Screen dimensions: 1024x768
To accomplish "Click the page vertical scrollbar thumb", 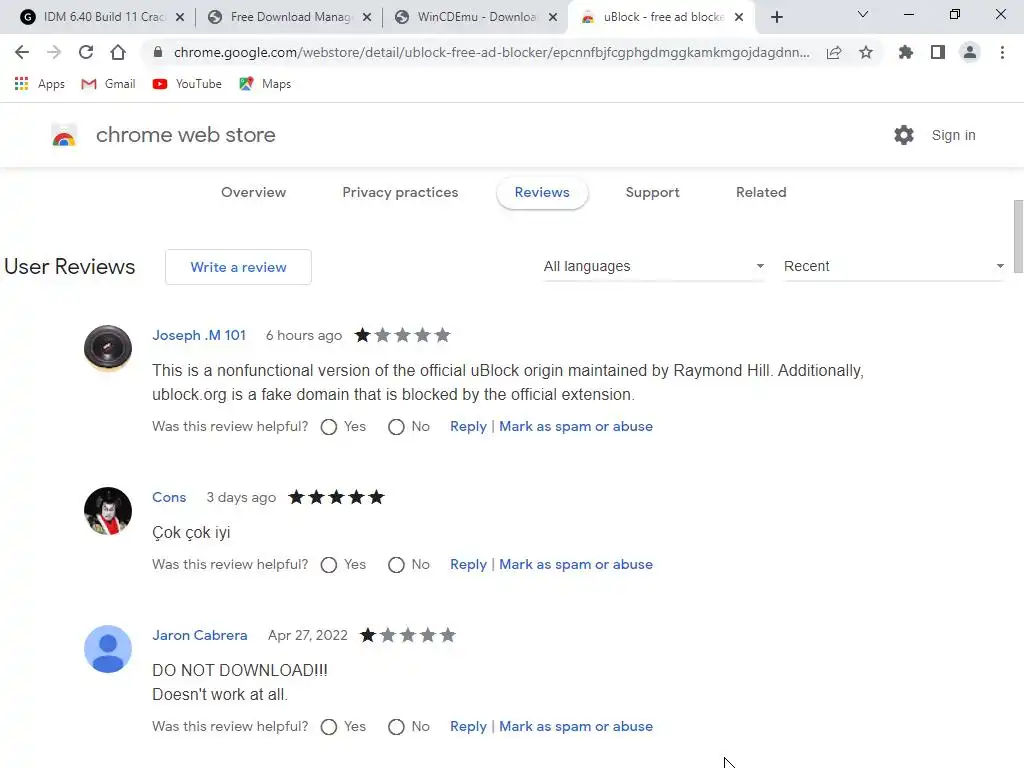I will tap(1018, 236).
